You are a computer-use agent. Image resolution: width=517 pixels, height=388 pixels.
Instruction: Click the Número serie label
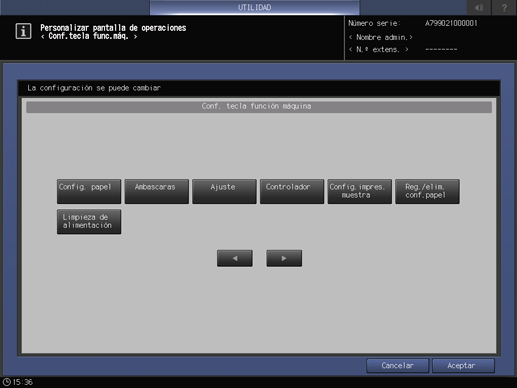click(374, 23)
